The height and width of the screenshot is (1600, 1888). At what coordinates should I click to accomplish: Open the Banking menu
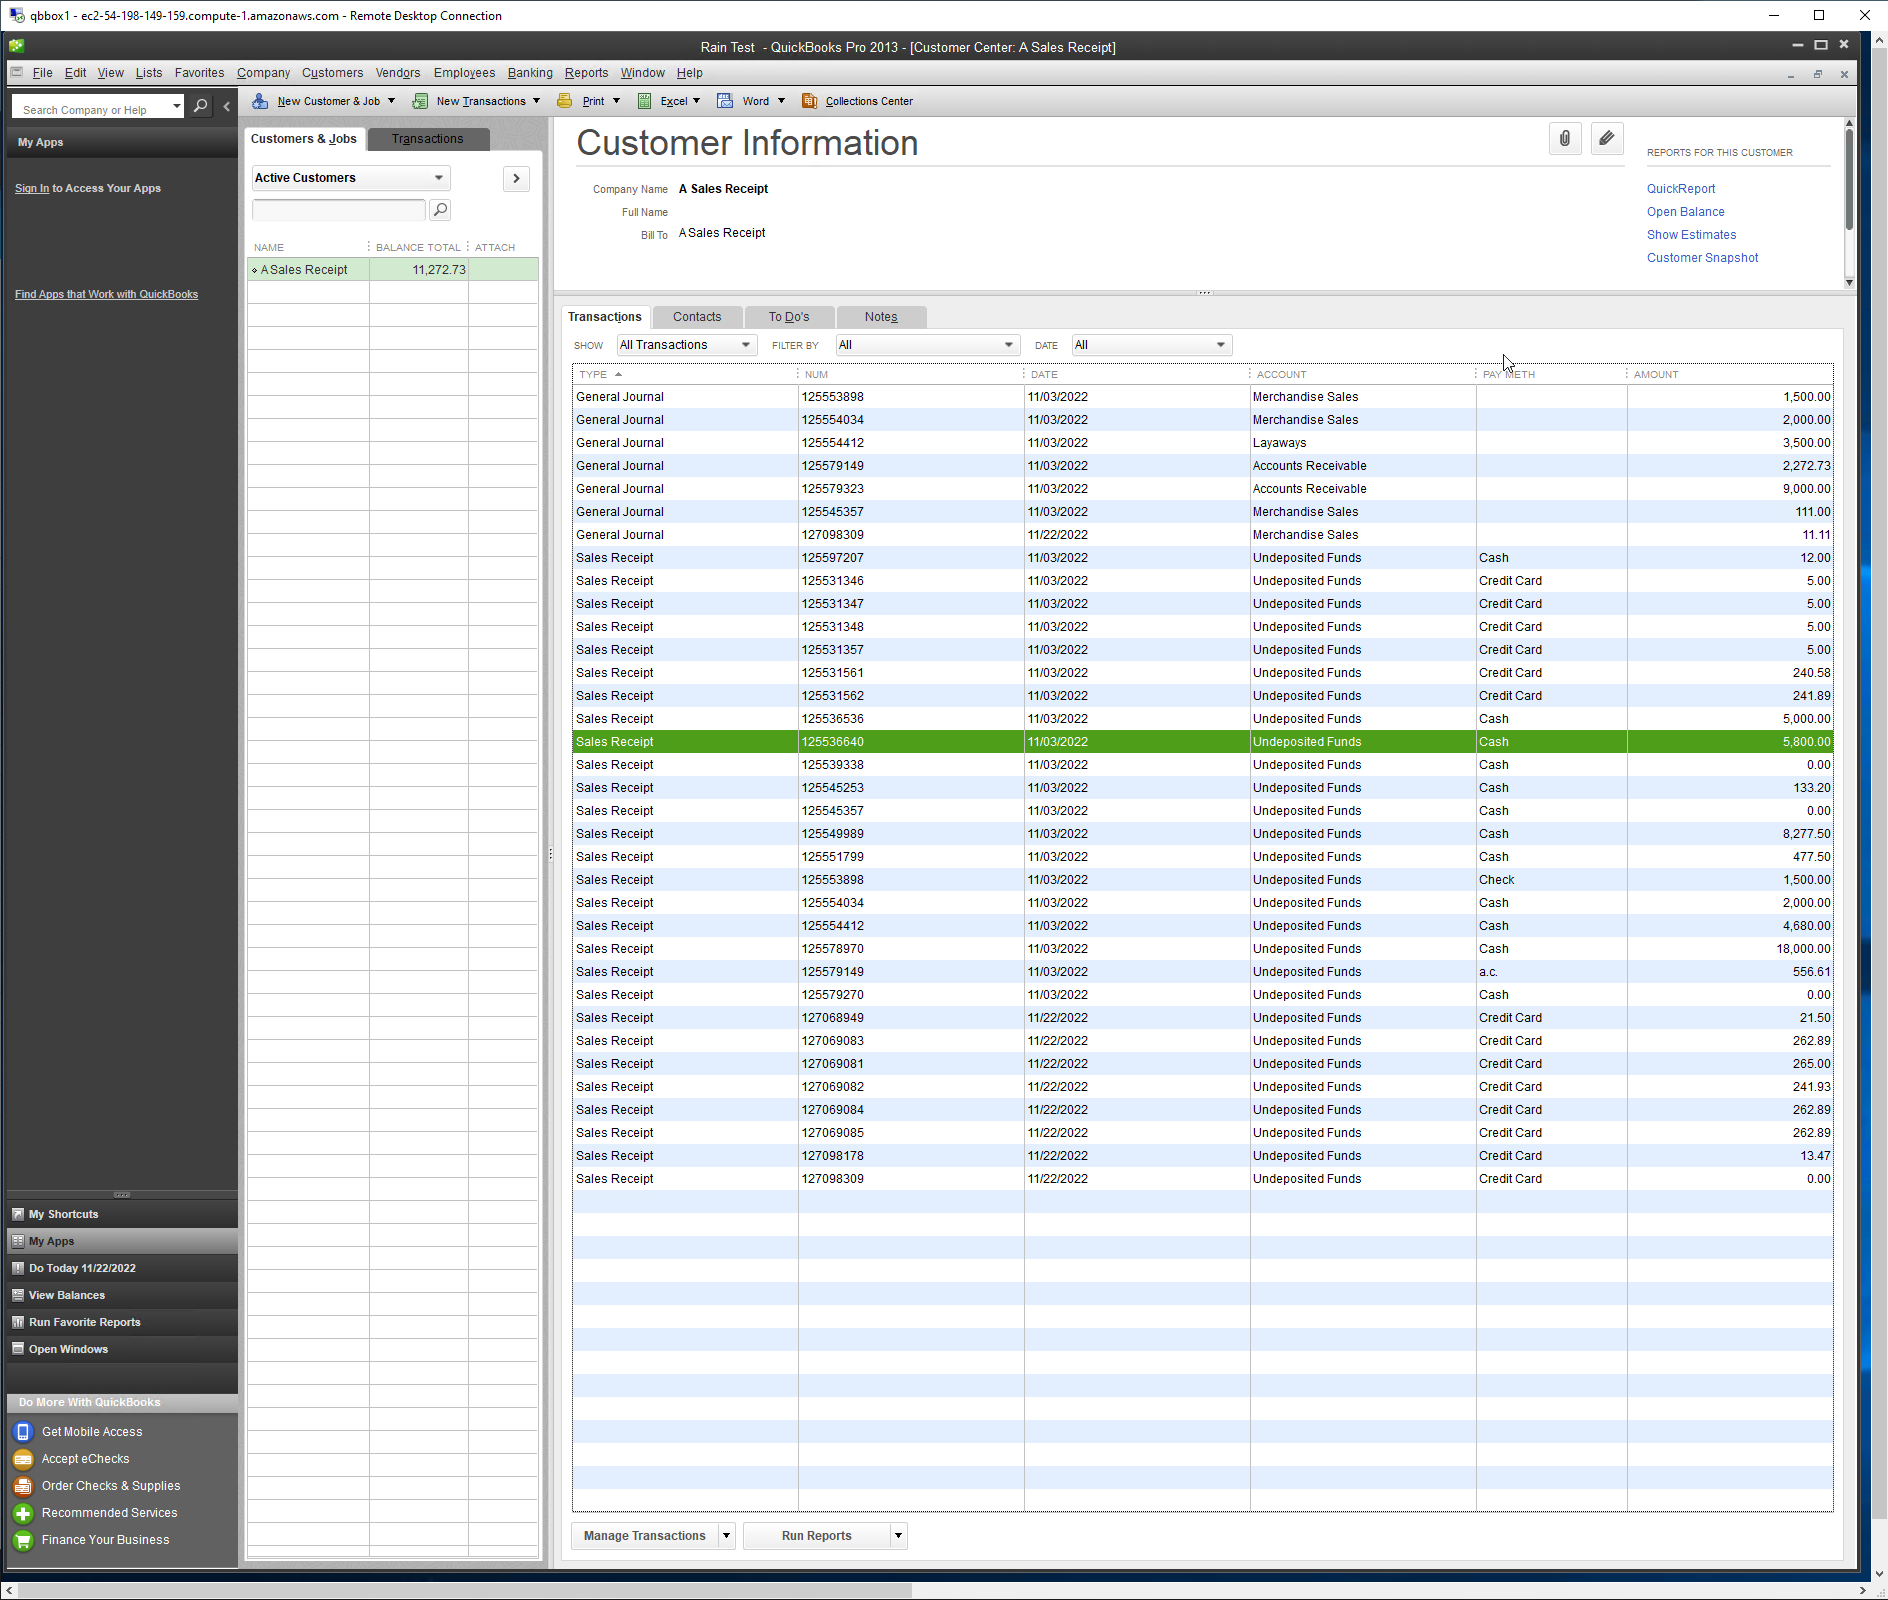[x=530, y=73]
